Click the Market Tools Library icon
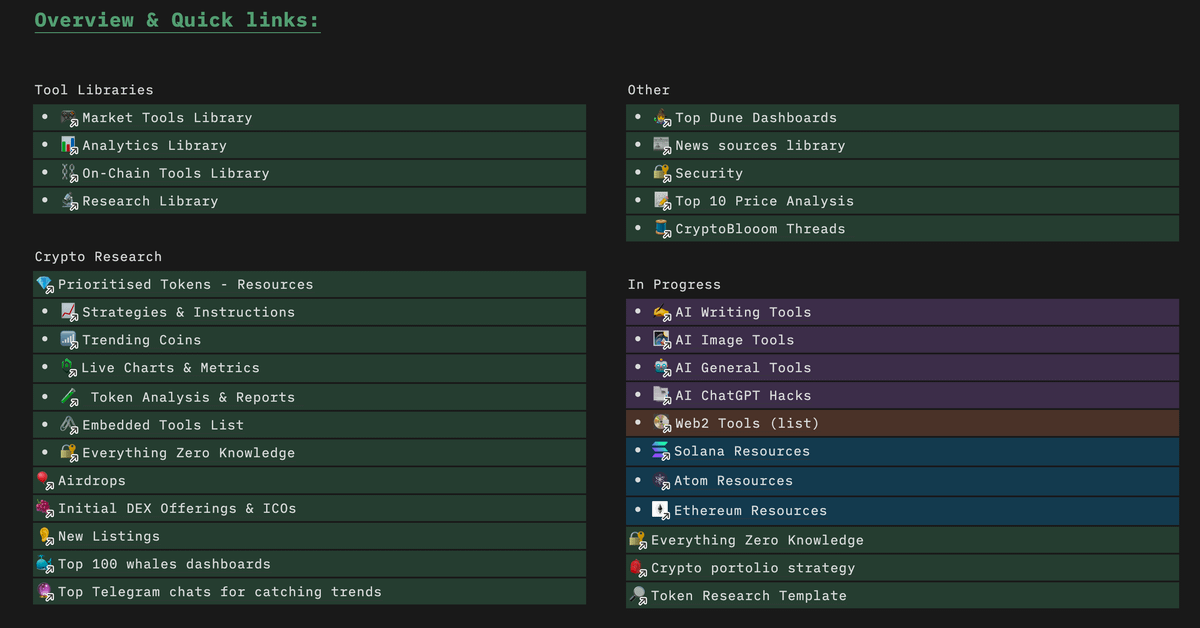 [x=69, y=118]
